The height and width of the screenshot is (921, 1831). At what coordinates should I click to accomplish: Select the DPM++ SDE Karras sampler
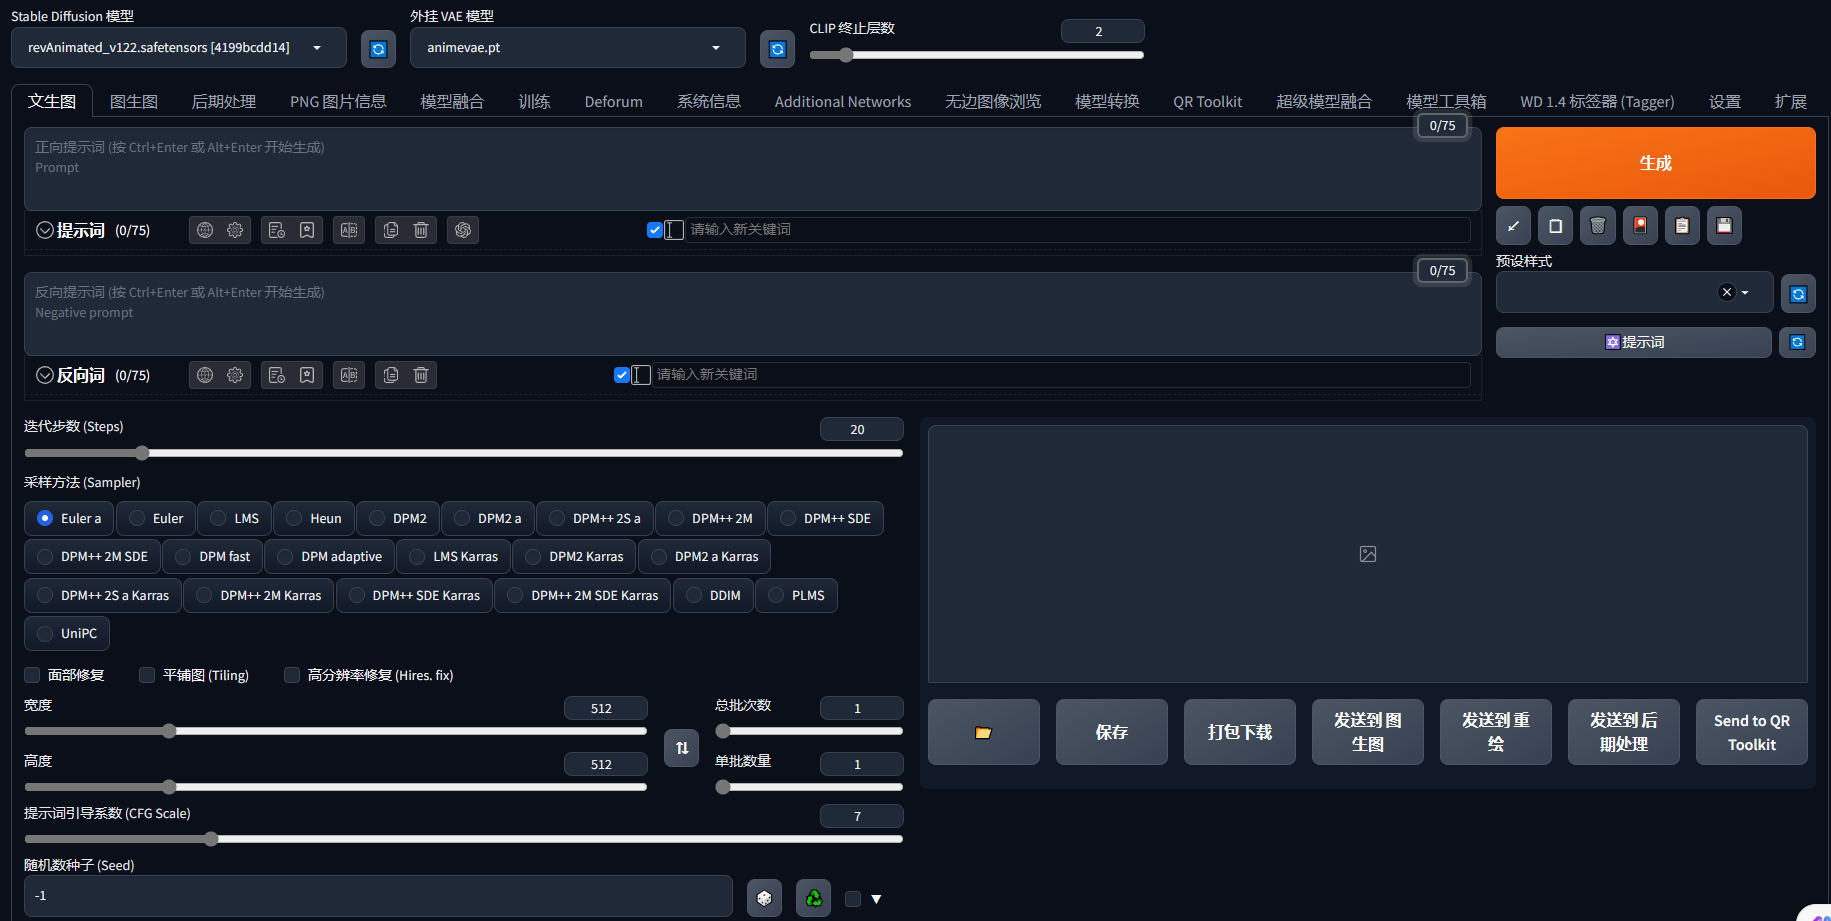[x=414, y=595]
